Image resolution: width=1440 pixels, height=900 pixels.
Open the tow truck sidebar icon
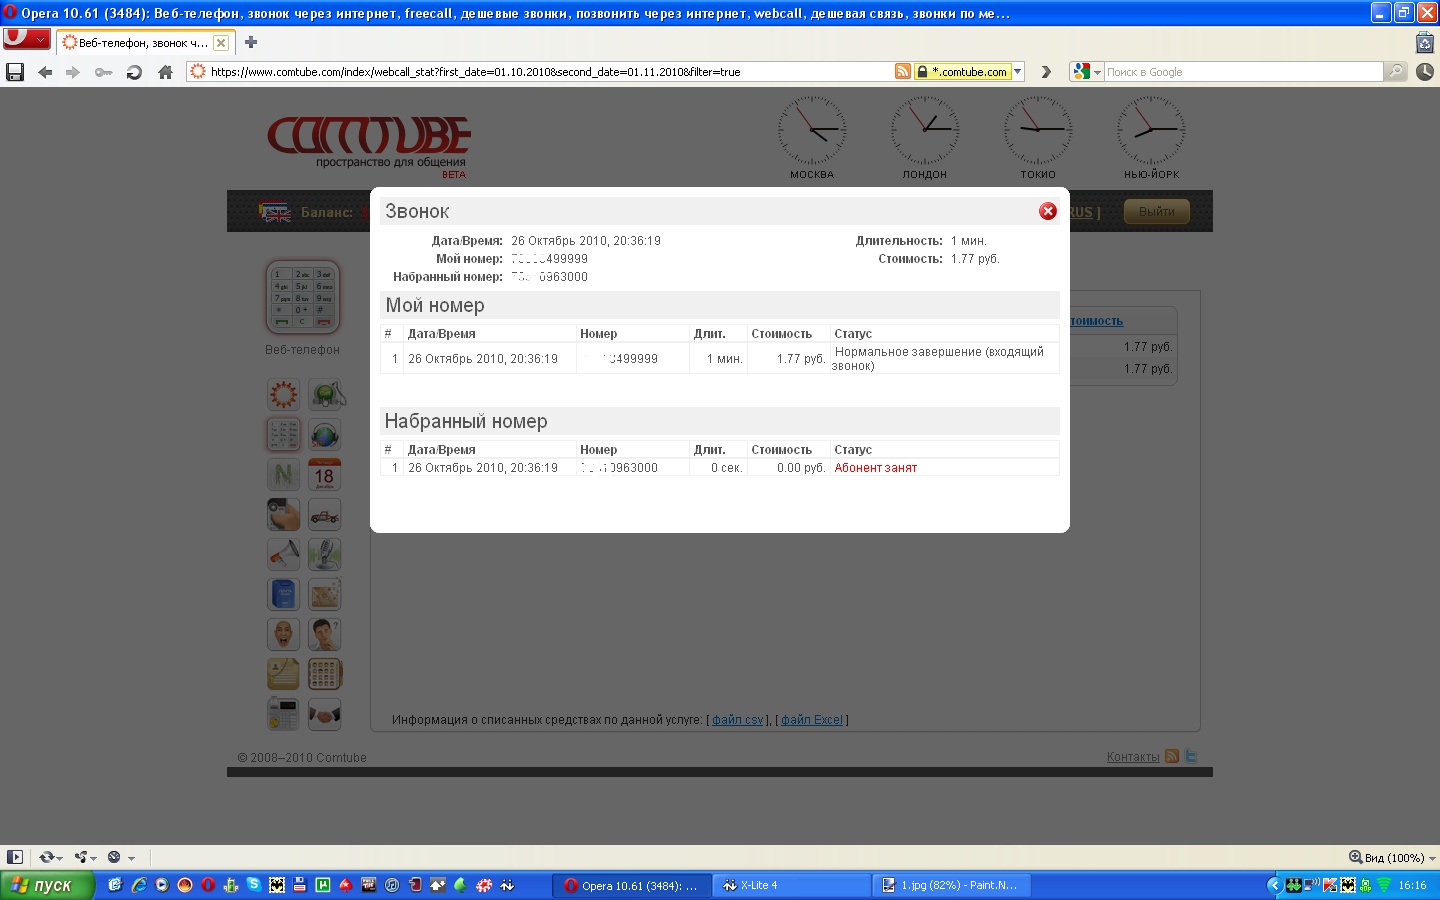click(x=325, y=514)
